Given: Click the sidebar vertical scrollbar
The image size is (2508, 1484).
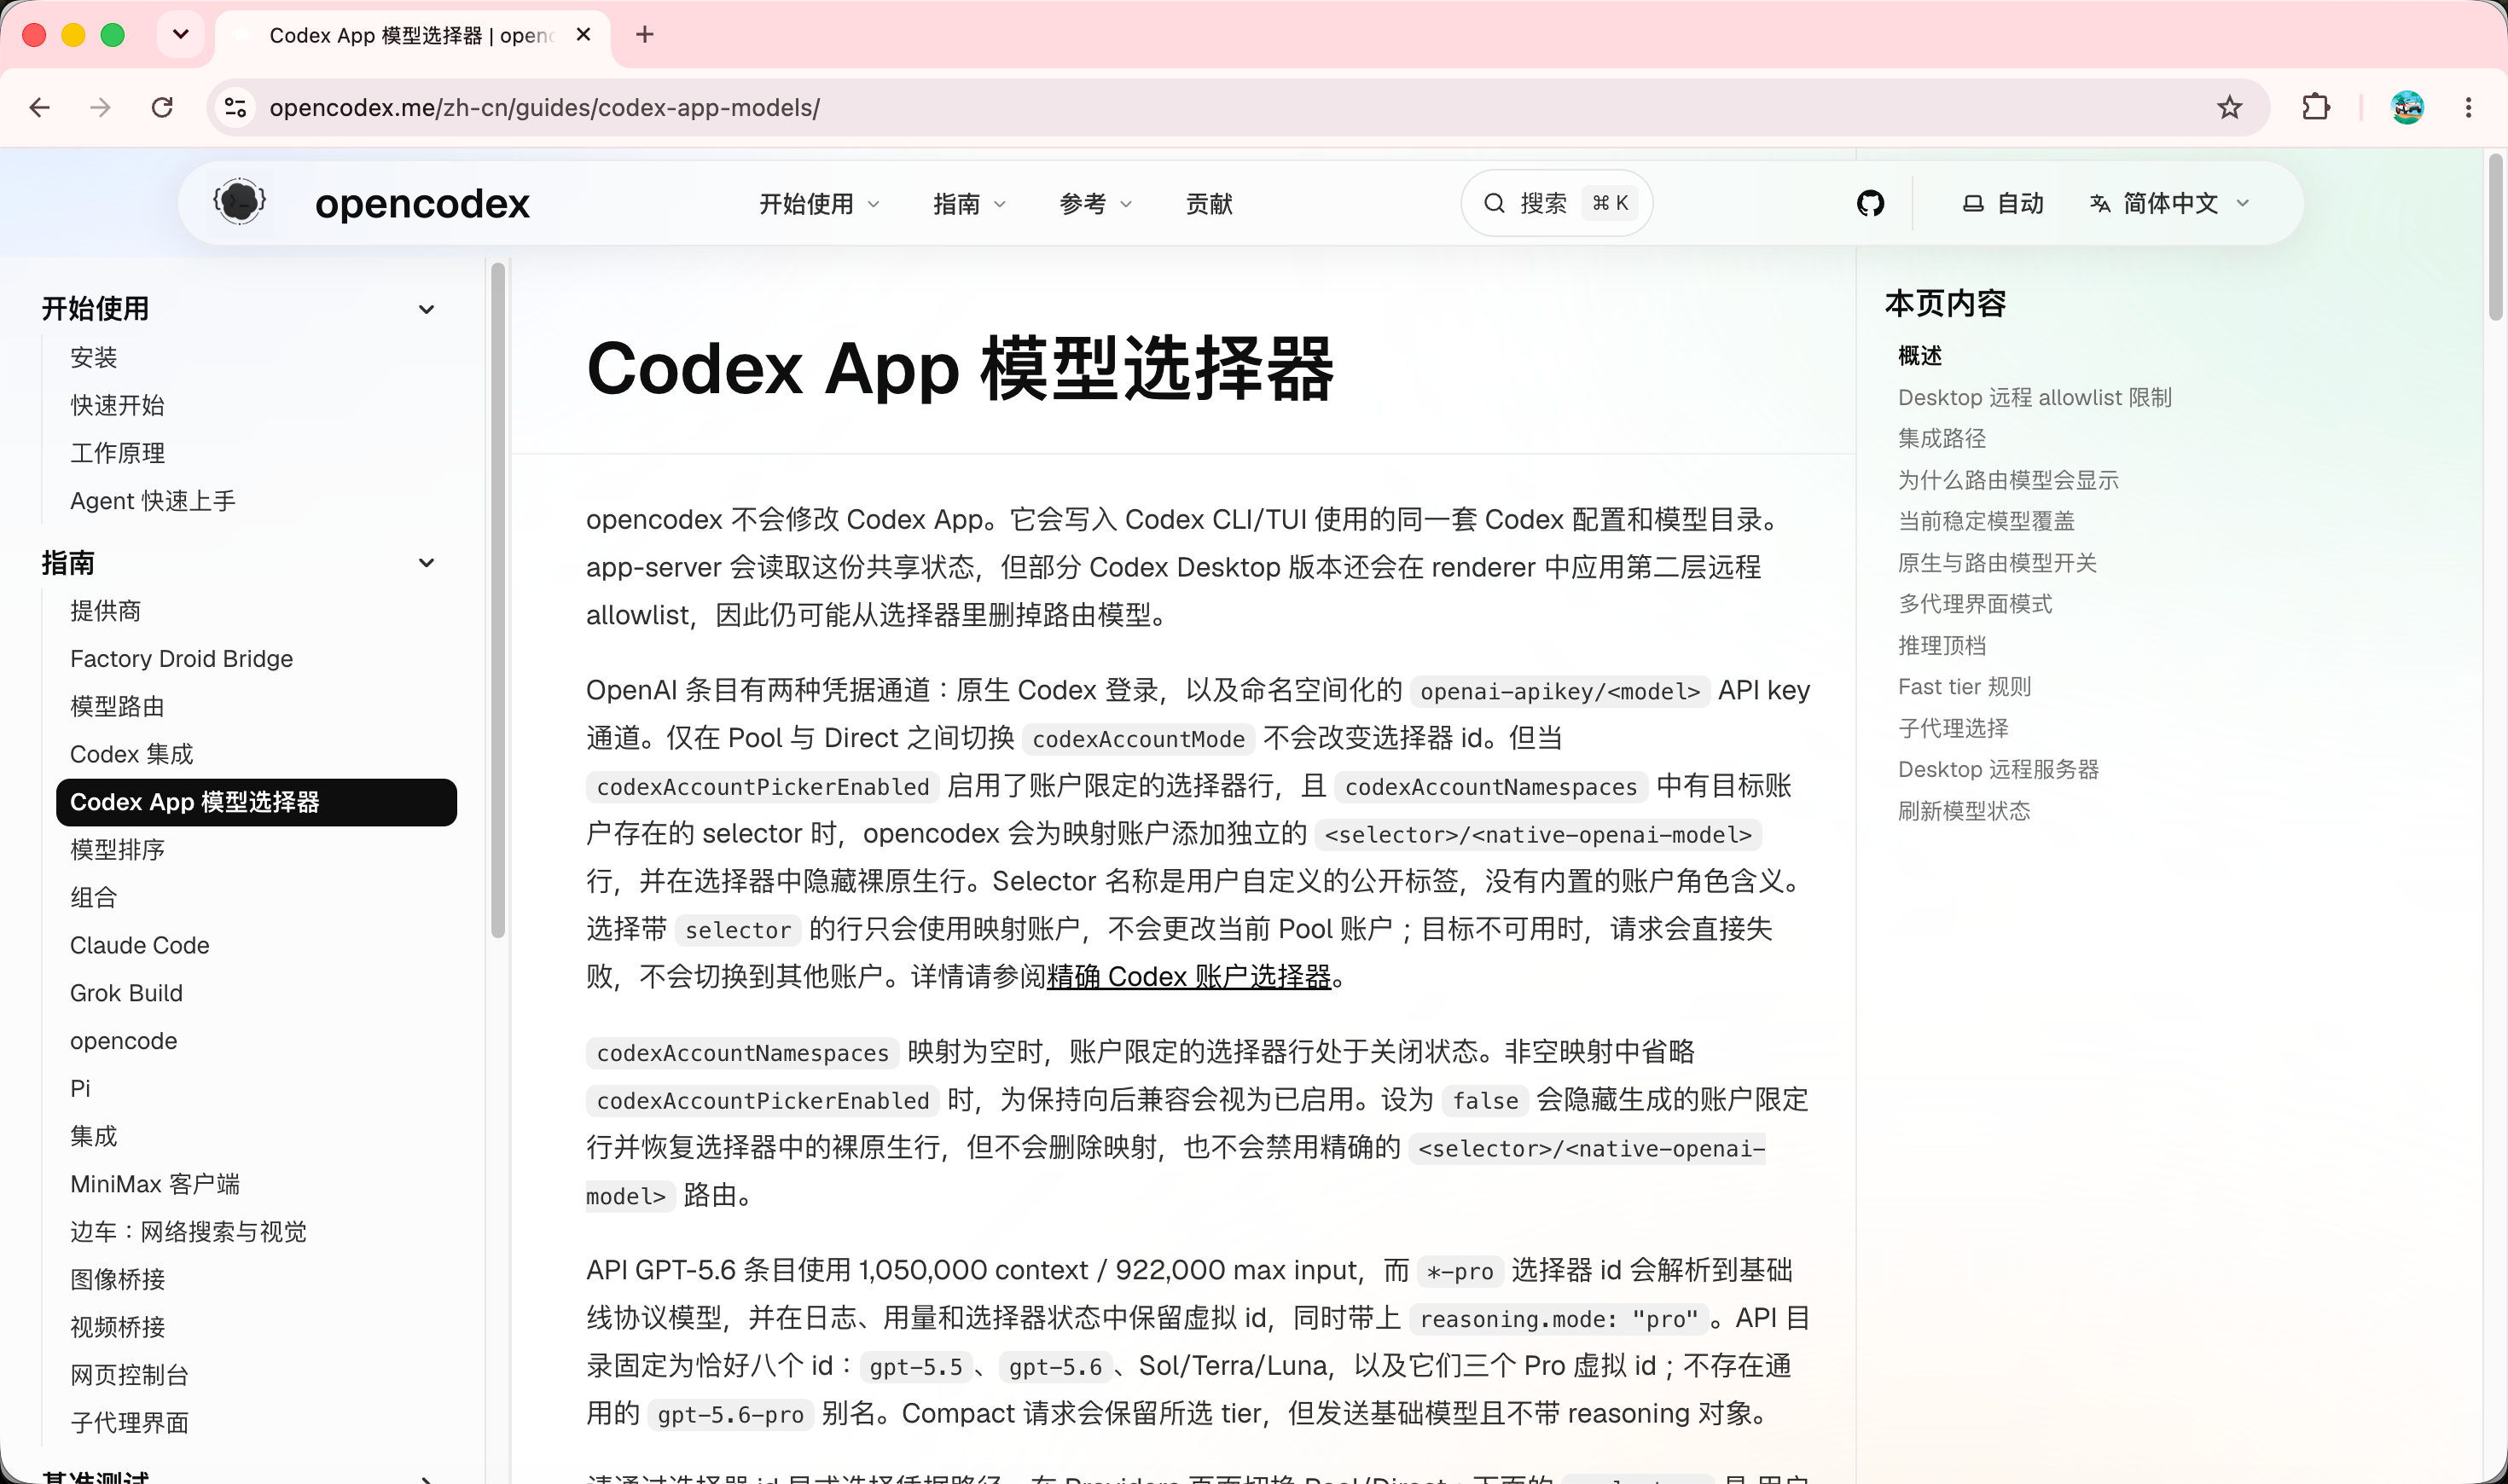Looking at the screenshot, I should [x=498, y=600].
